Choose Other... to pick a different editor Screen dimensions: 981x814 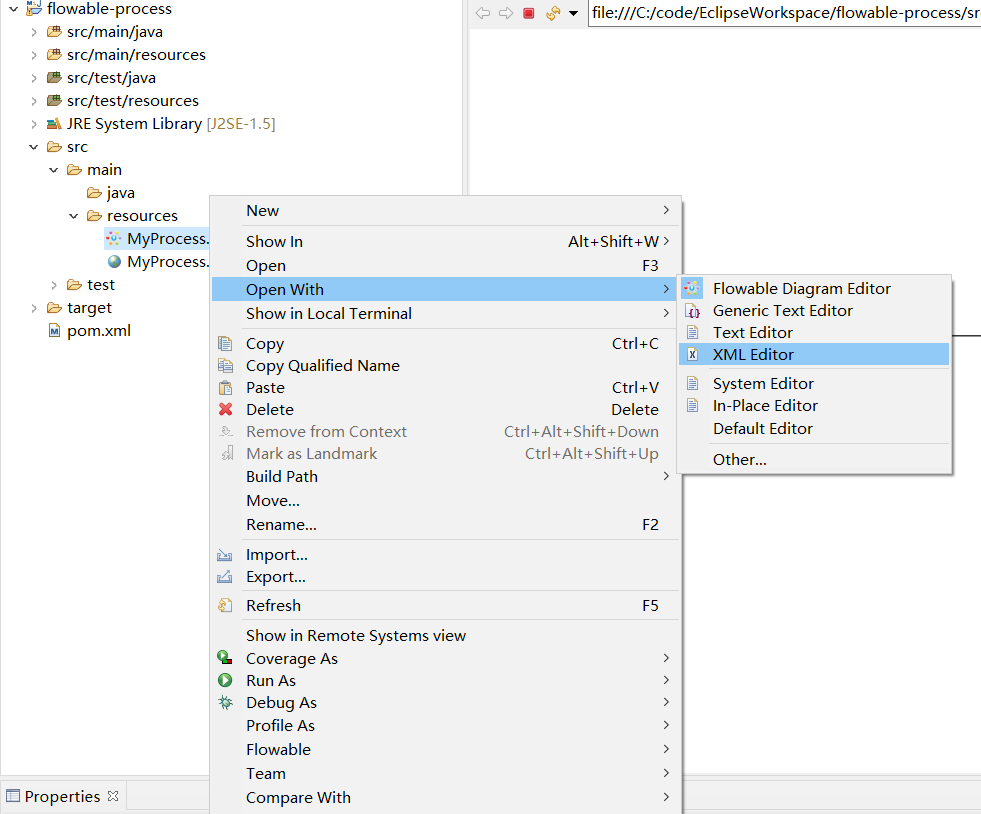point(739,459)
